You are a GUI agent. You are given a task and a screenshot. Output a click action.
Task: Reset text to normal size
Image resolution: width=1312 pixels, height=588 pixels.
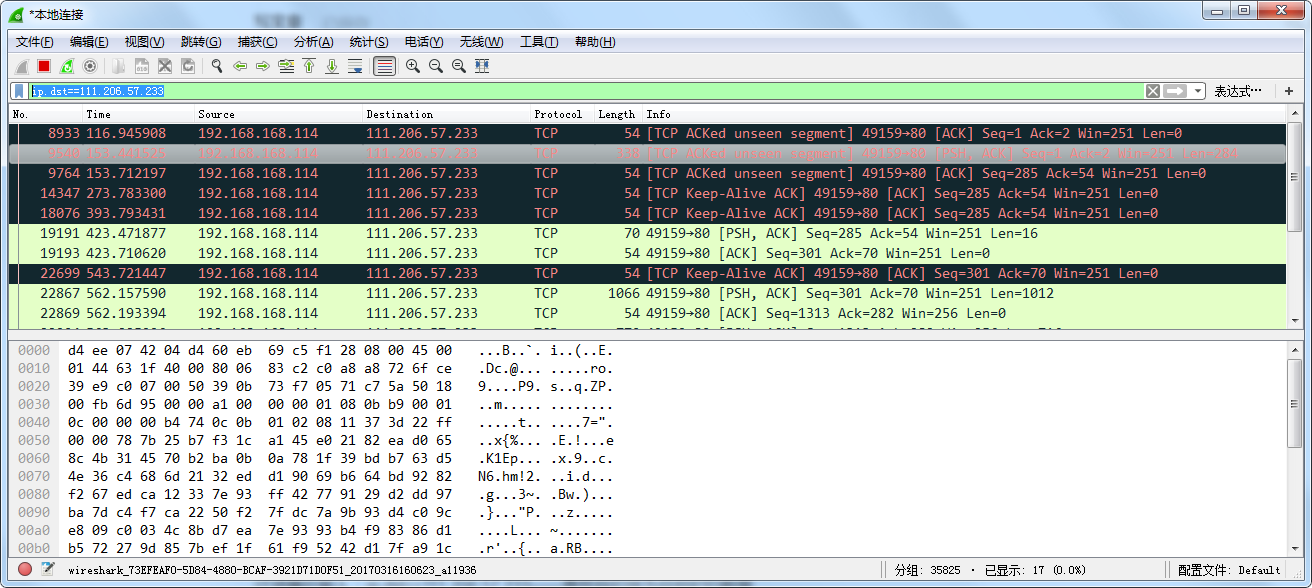click(x=459, y=66)
